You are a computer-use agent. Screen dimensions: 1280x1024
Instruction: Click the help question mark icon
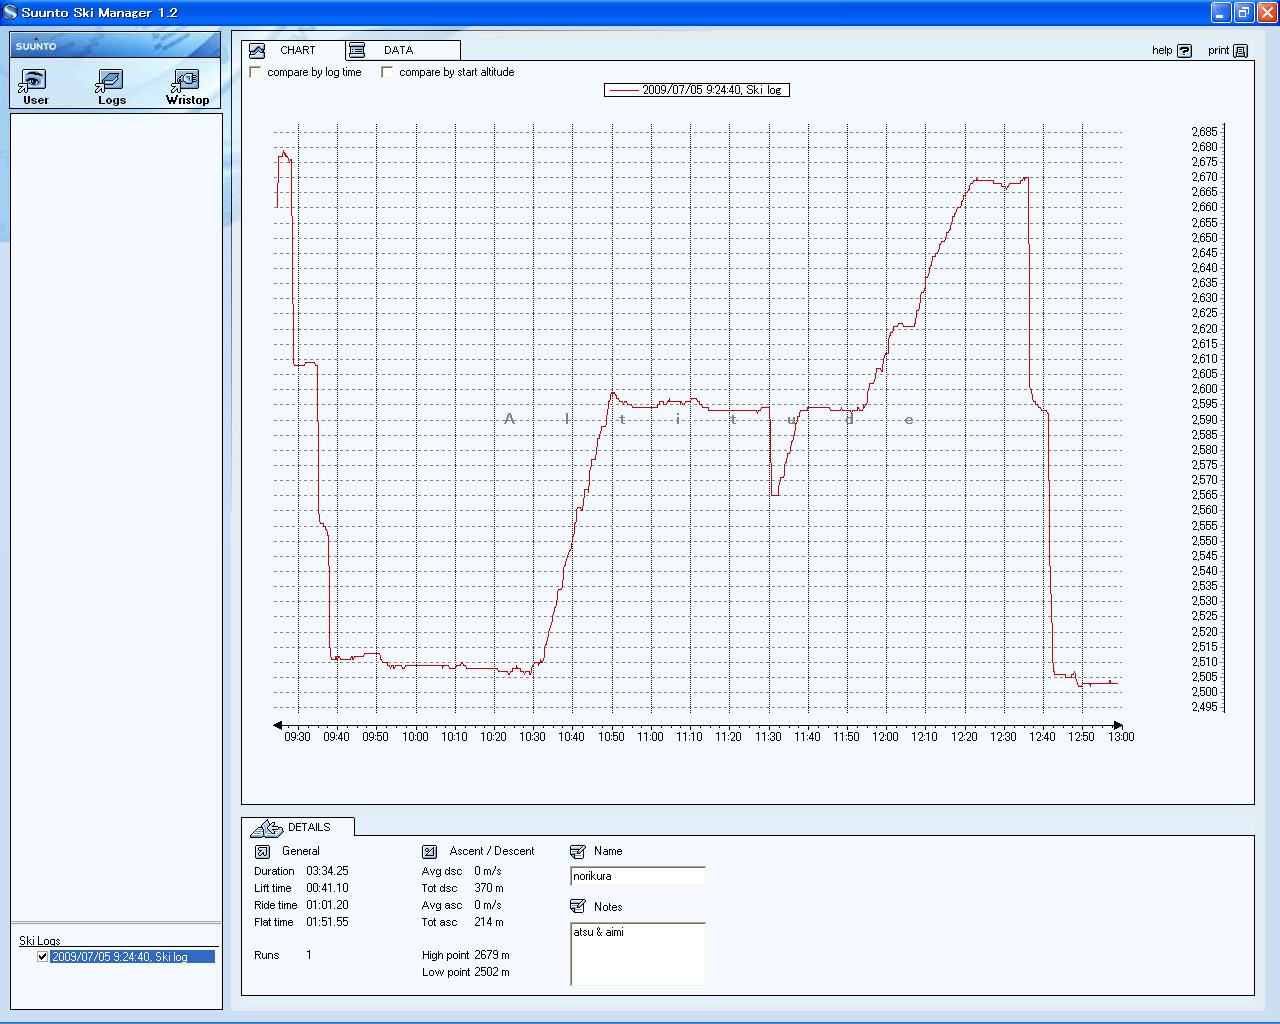pos(1185,50)
